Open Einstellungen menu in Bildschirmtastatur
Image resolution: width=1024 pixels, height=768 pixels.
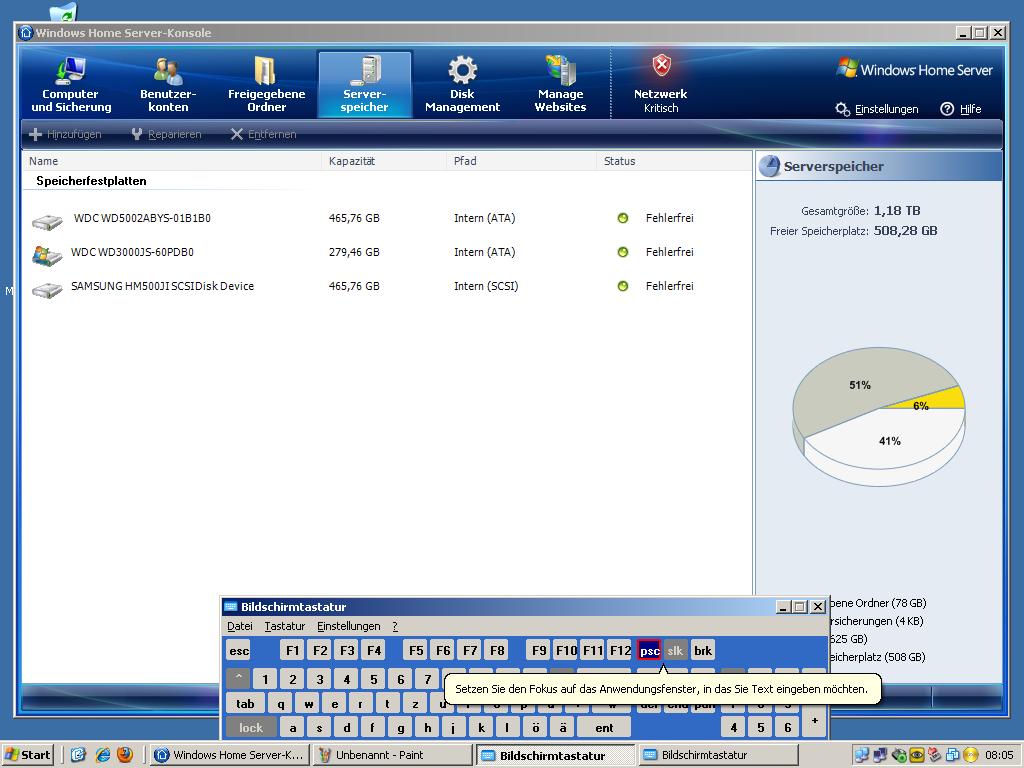349,626
